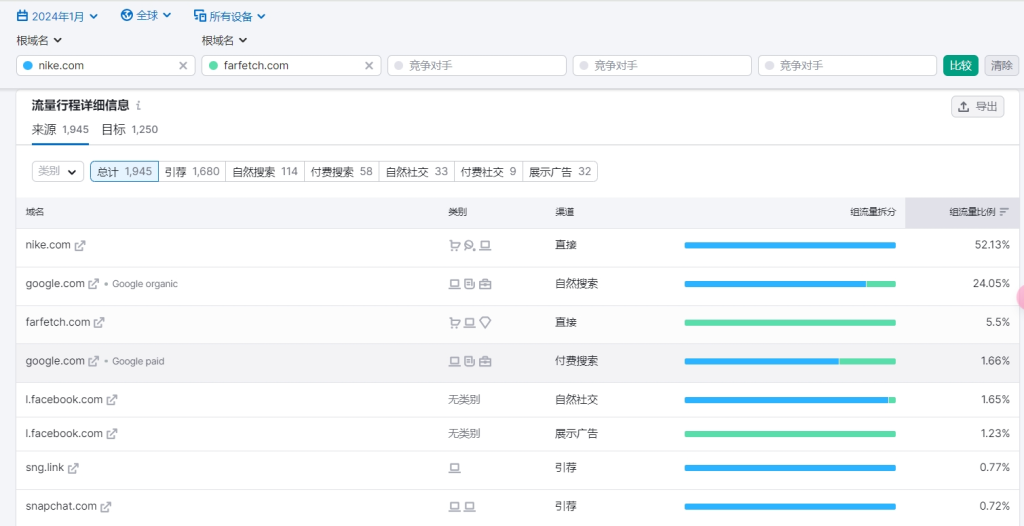Click the 24.05% value
Viewport: 1024px width, 526px height.
pos(991,284)
